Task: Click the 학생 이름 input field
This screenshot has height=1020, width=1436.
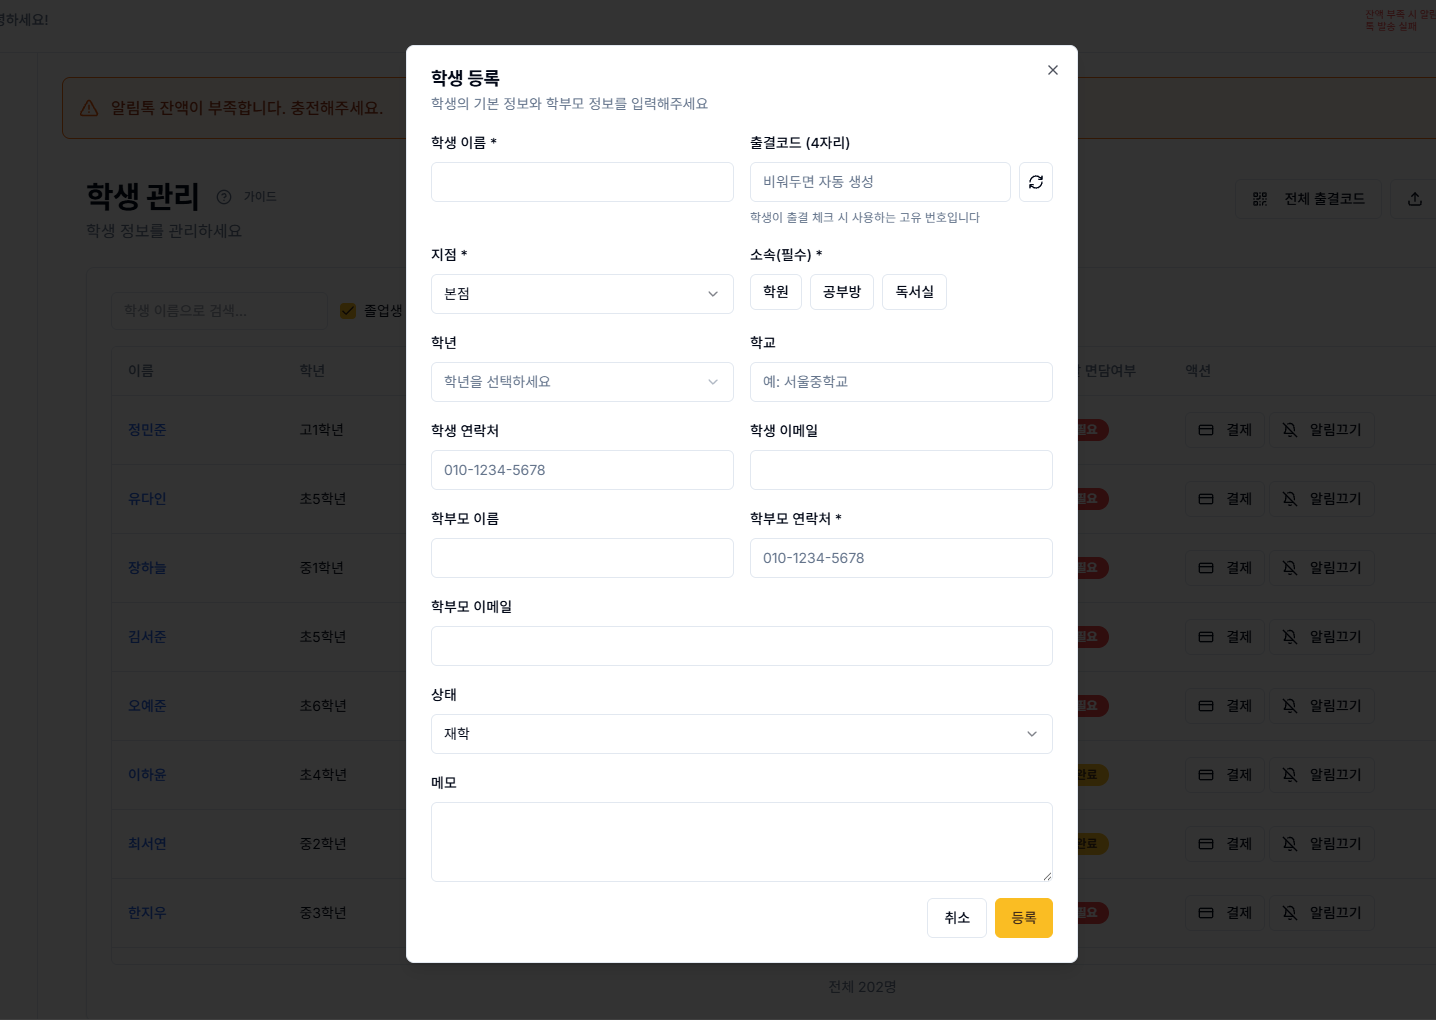Action: tap(582, 182)
